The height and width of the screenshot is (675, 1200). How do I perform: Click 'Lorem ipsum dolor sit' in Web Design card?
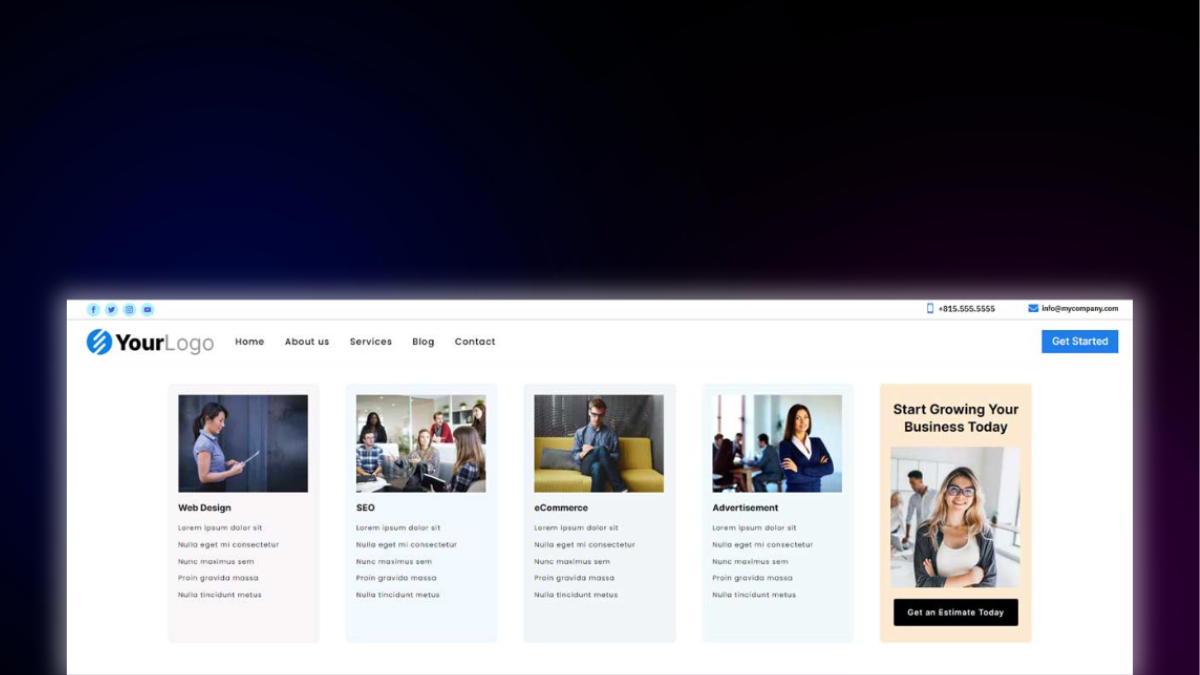(x=220, y=528)
